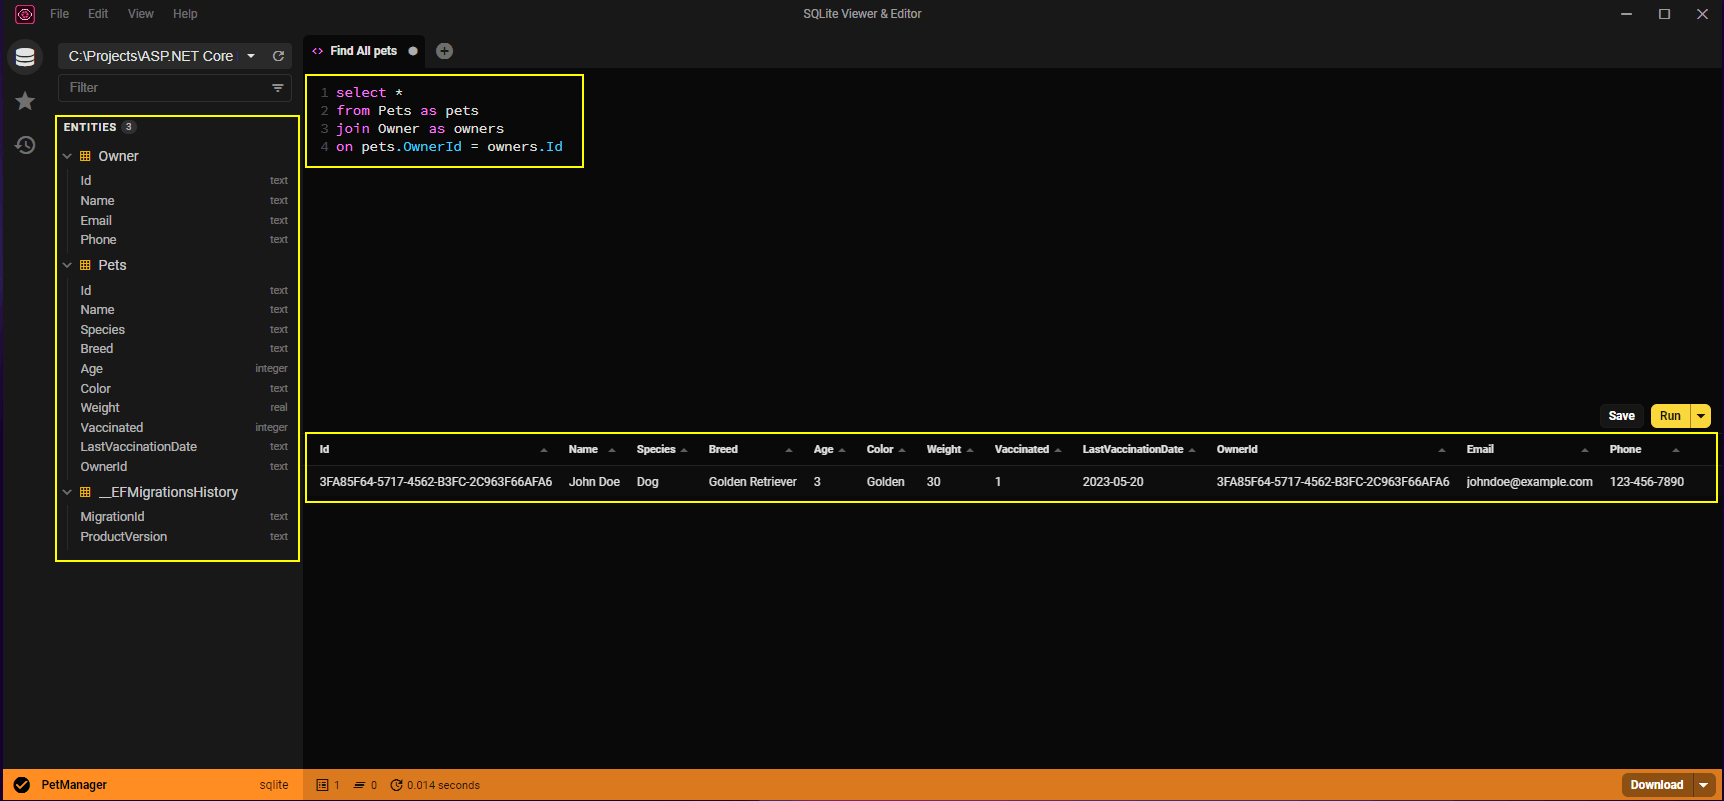
Task: Click the johndoe@example.com cell
Action: (x=1529, y=482)
